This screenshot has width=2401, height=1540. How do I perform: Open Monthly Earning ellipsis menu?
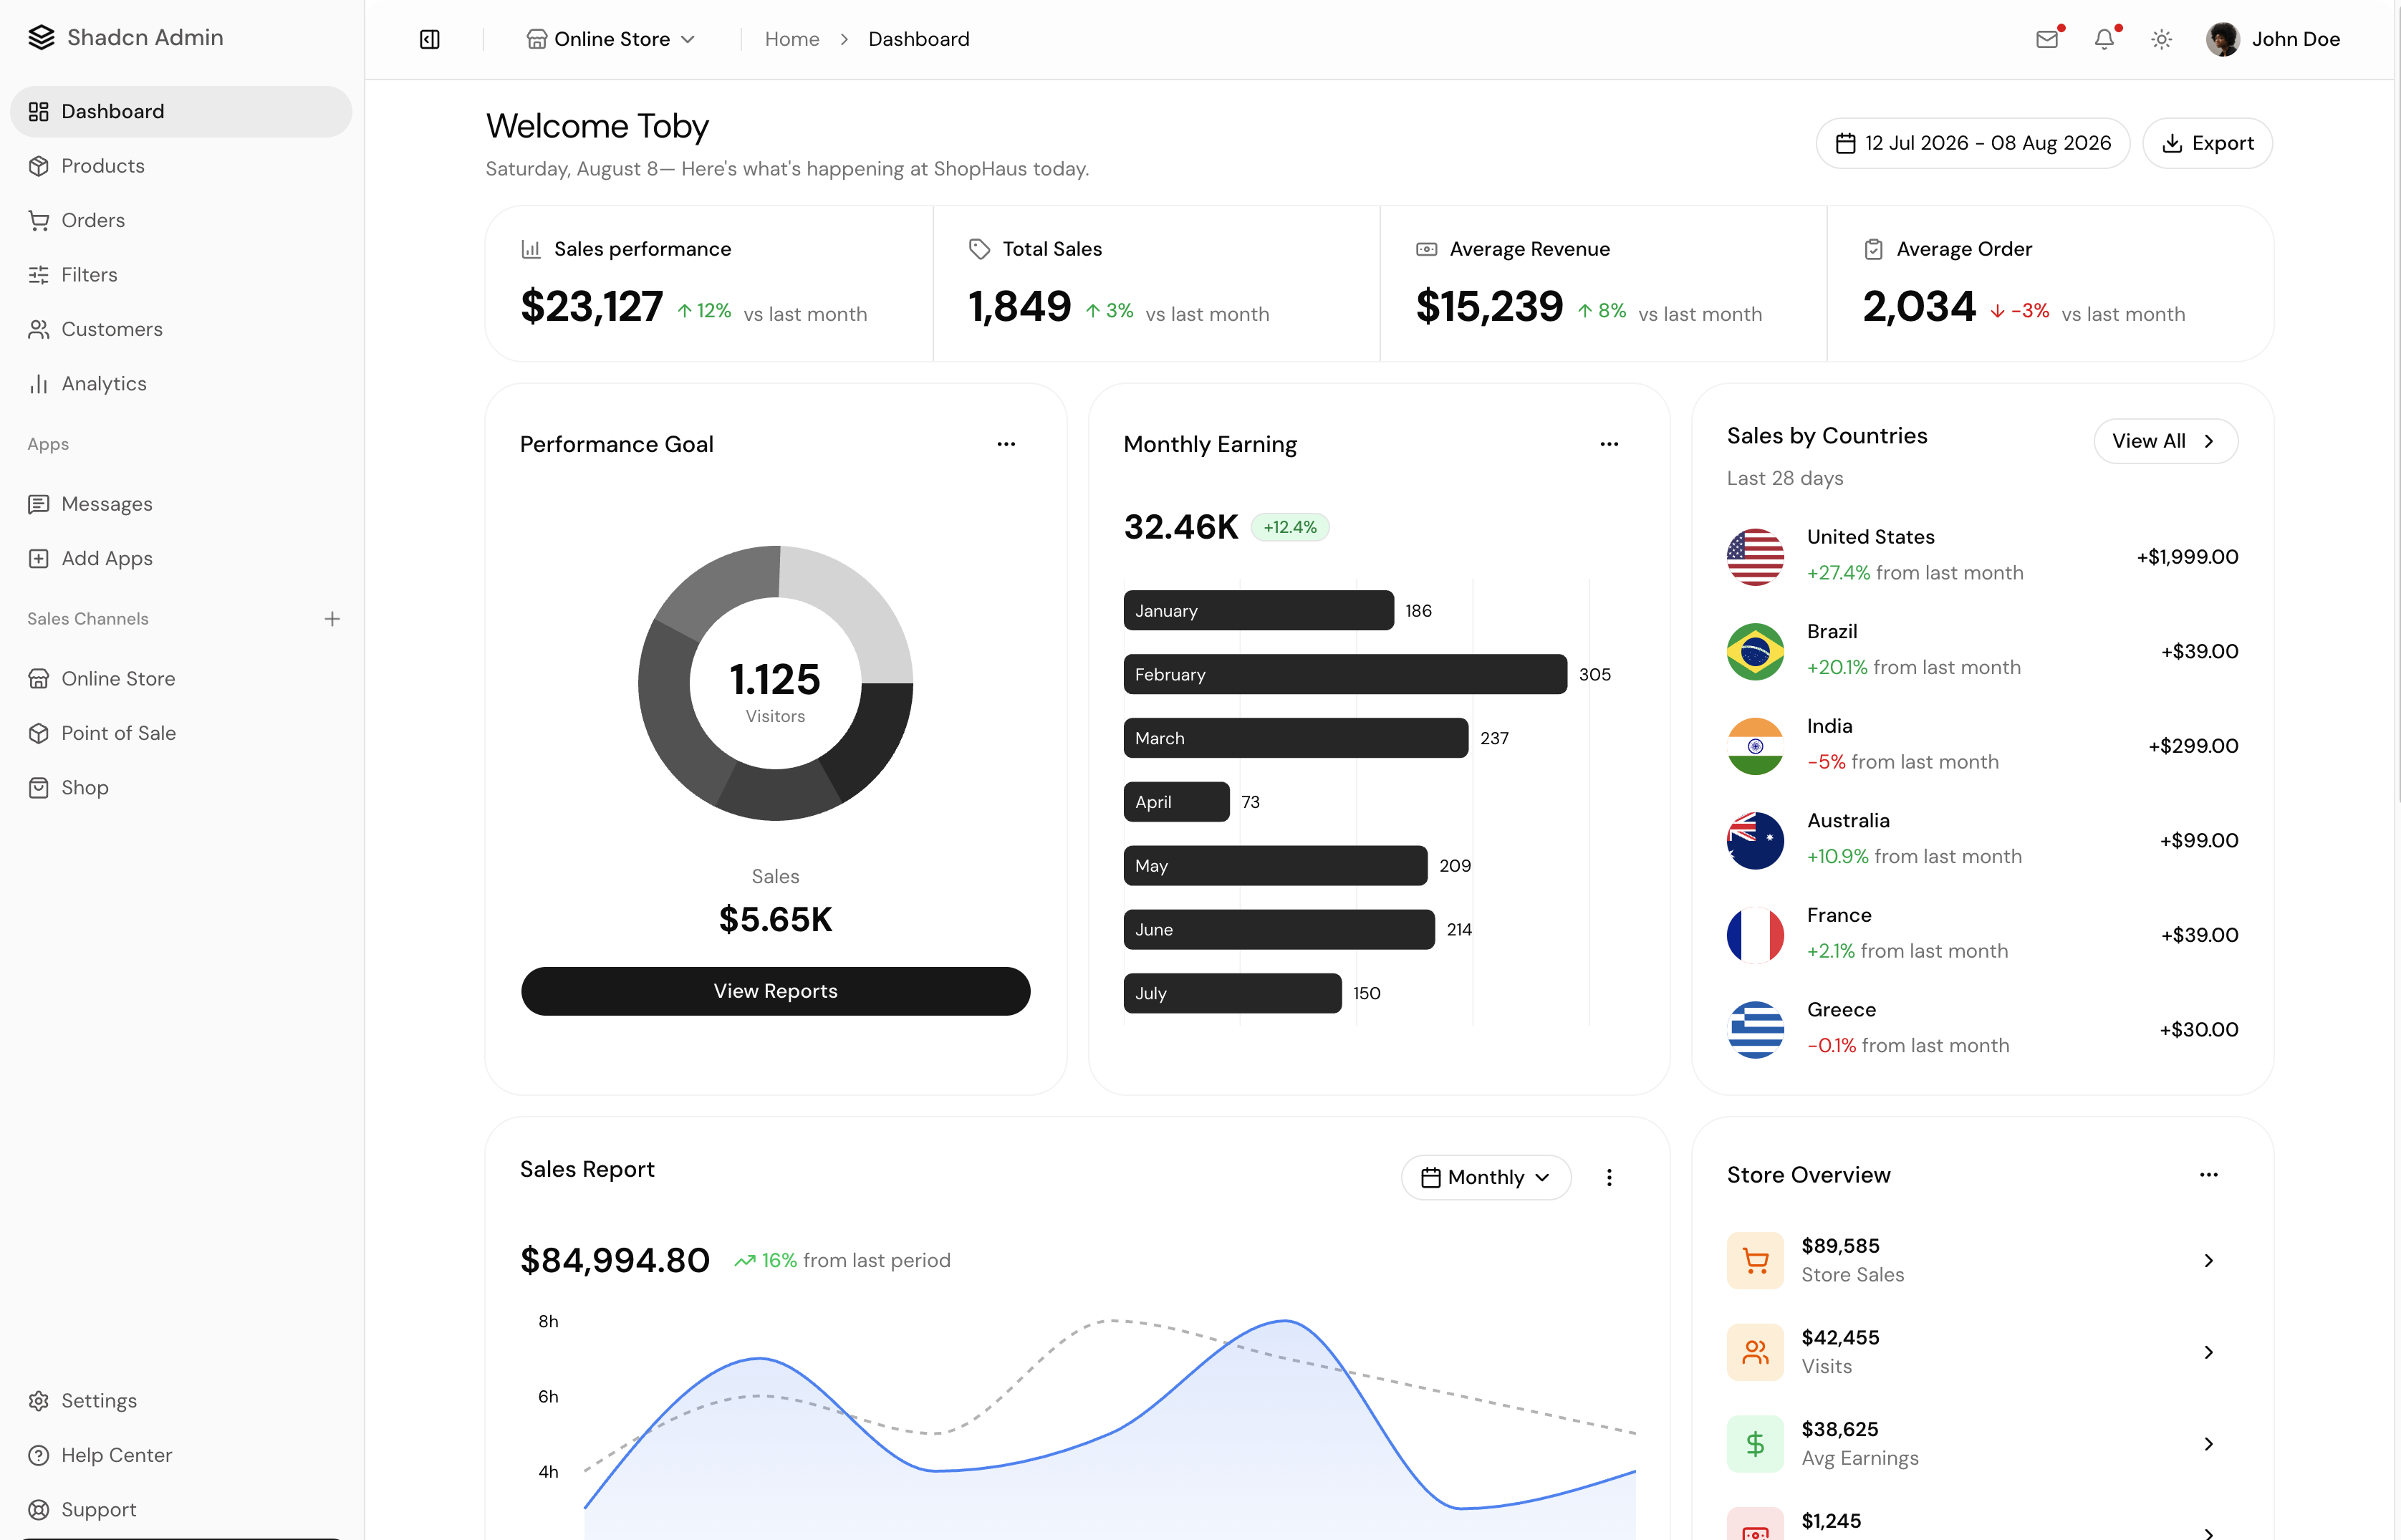pos(1609,444)
